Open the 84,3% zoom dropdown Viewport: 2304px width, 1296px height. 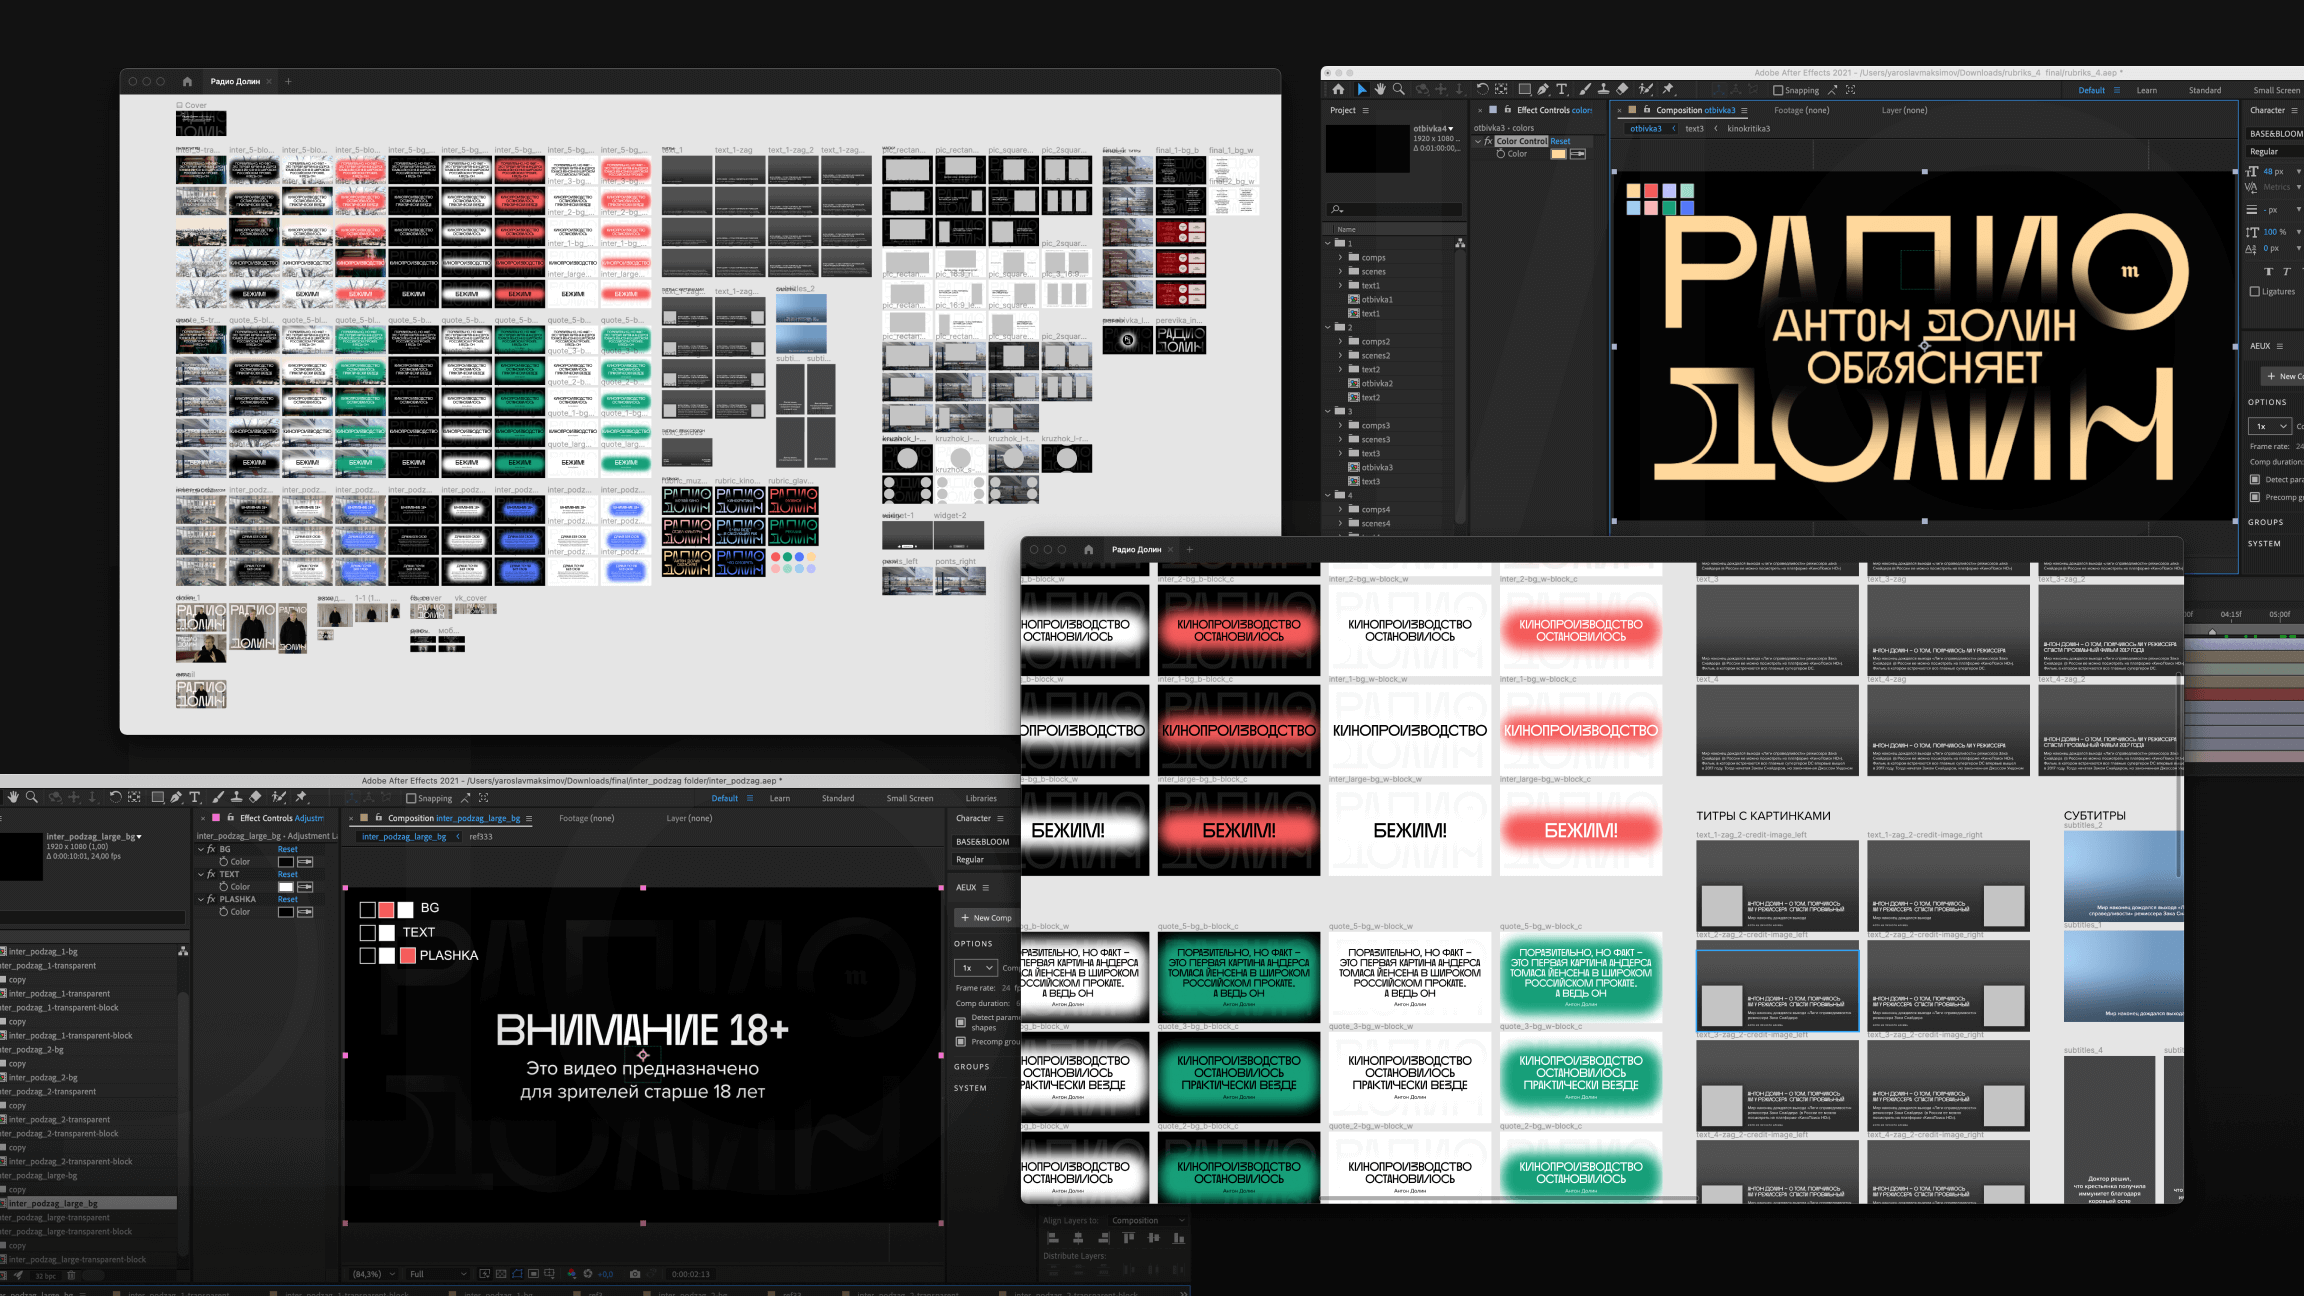click(374, 1274)
